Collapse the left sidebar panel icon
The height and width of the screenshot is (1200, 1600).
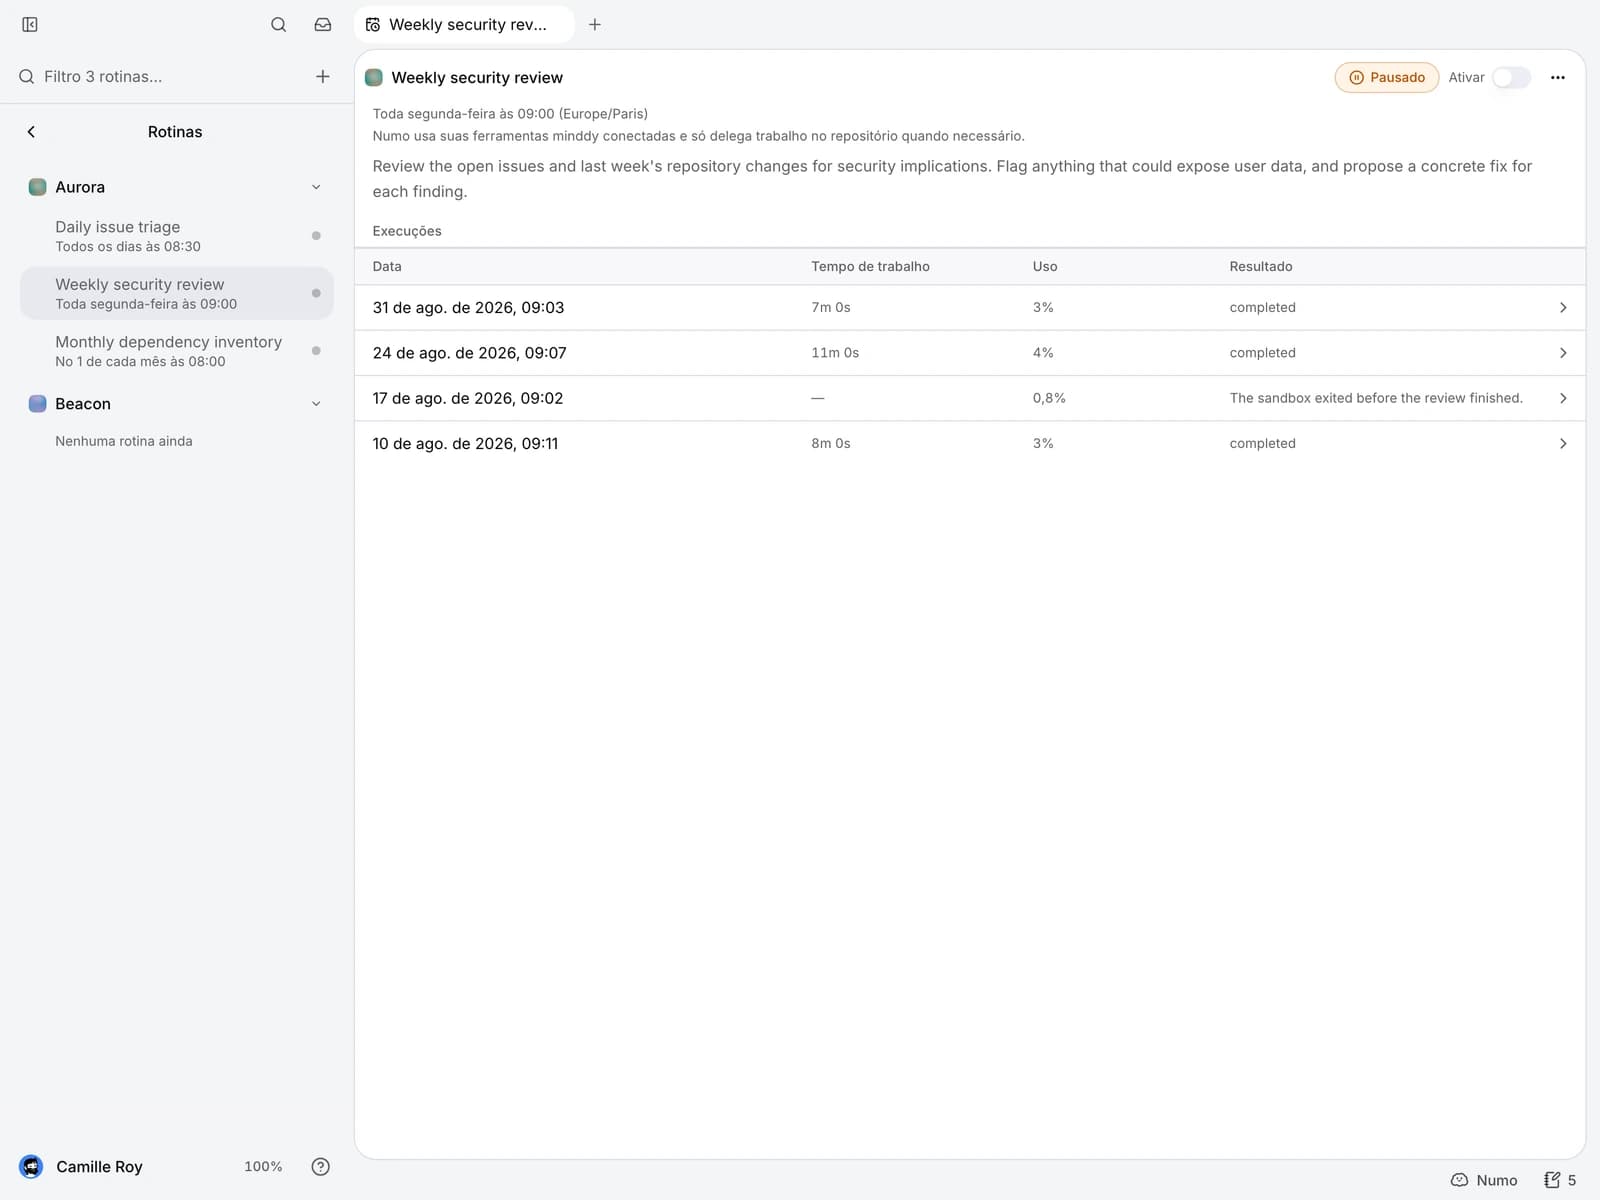pyautogui.click(x=30, y=24)
